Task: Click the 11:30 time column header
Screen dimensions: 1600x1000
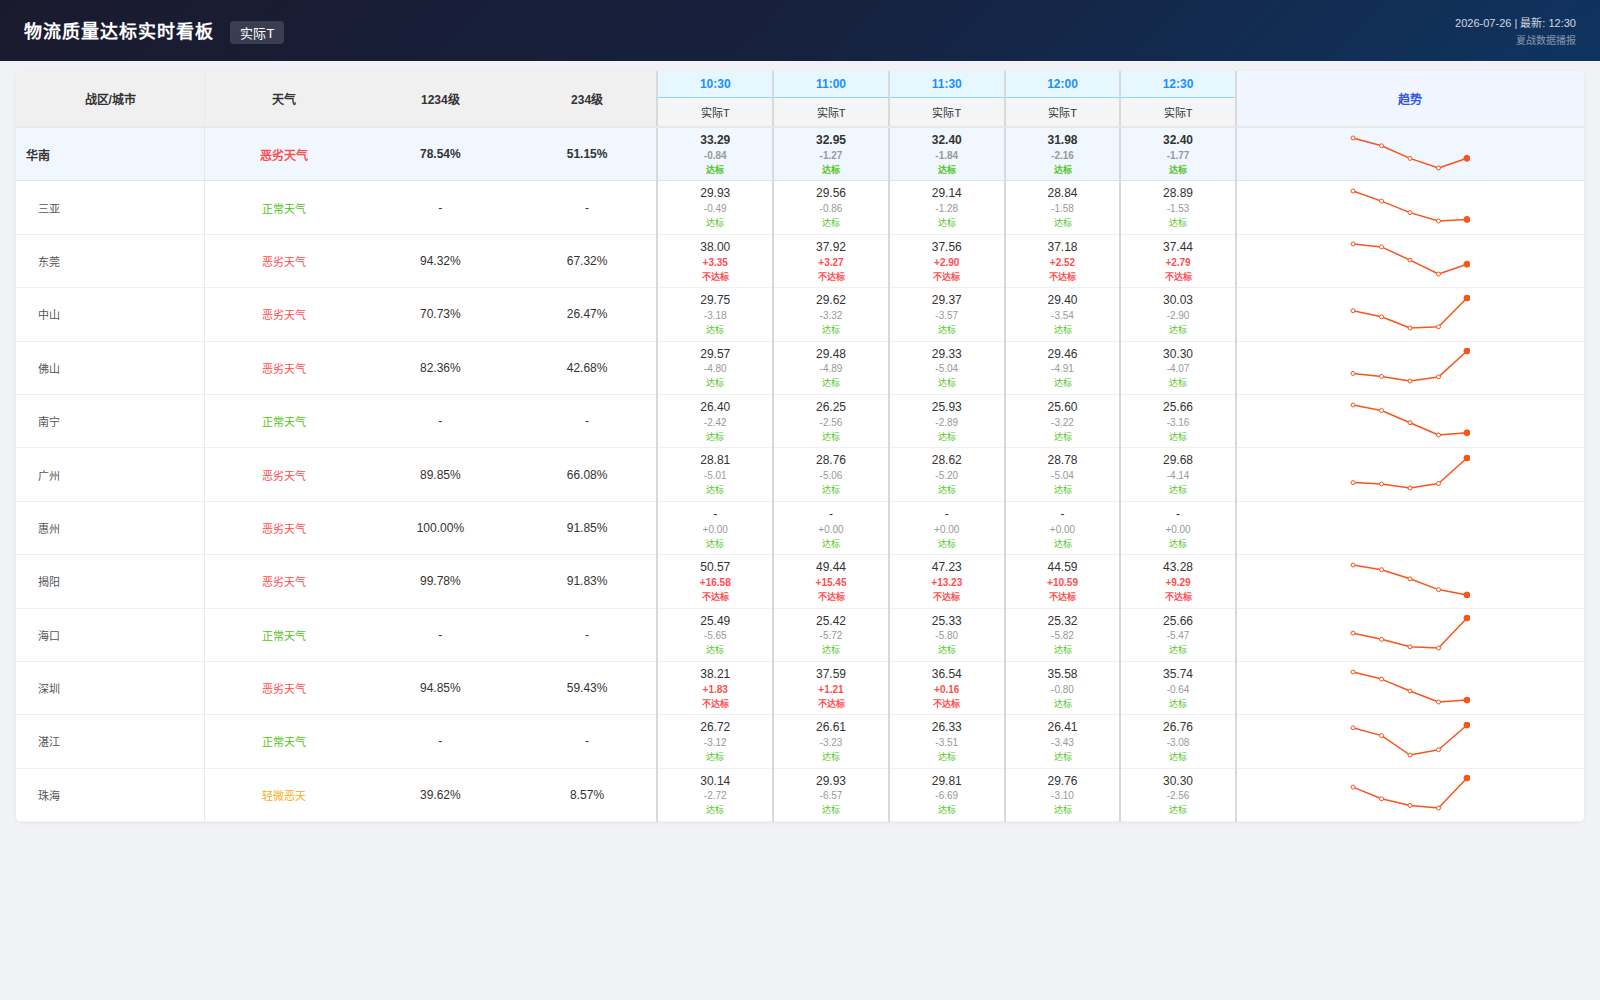Action: (947, 84)
